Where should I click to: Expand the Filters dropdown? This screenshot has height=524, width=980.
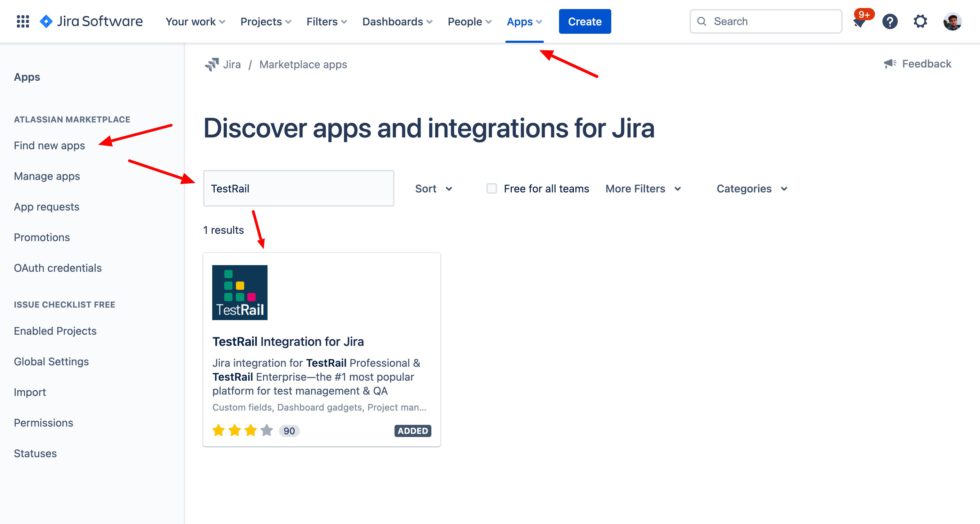[x=326, y=21]
